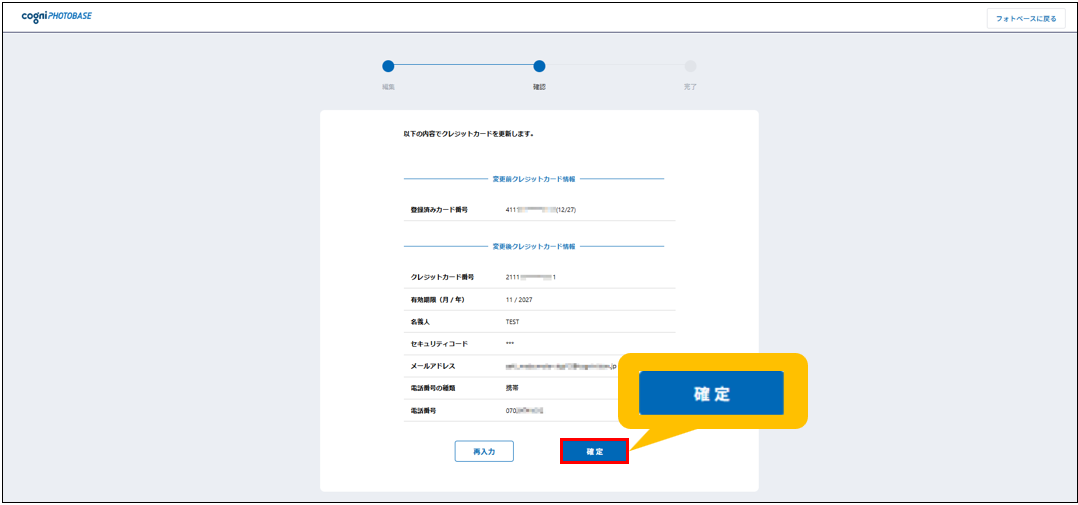Click the 確認 step label

pyautogui.click(x=539, y=87)
